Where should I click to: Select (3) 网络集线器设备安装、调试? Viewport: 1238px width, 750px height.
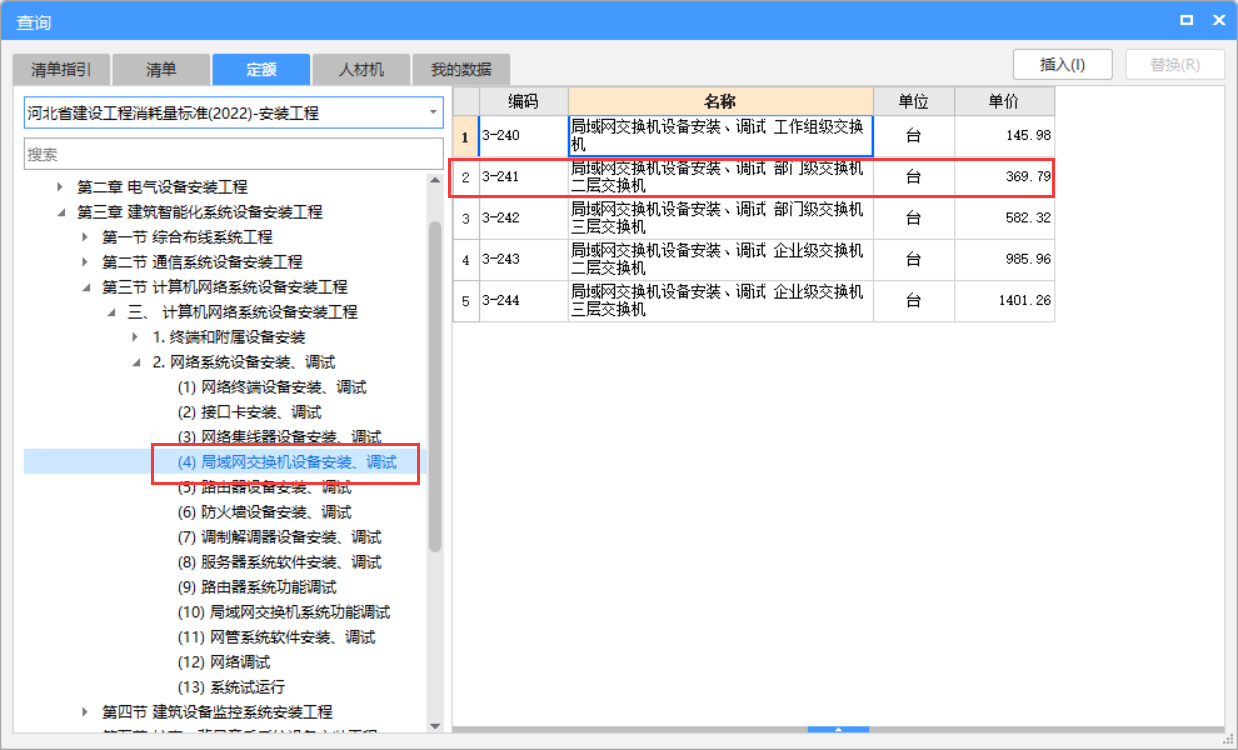[279, 437]
